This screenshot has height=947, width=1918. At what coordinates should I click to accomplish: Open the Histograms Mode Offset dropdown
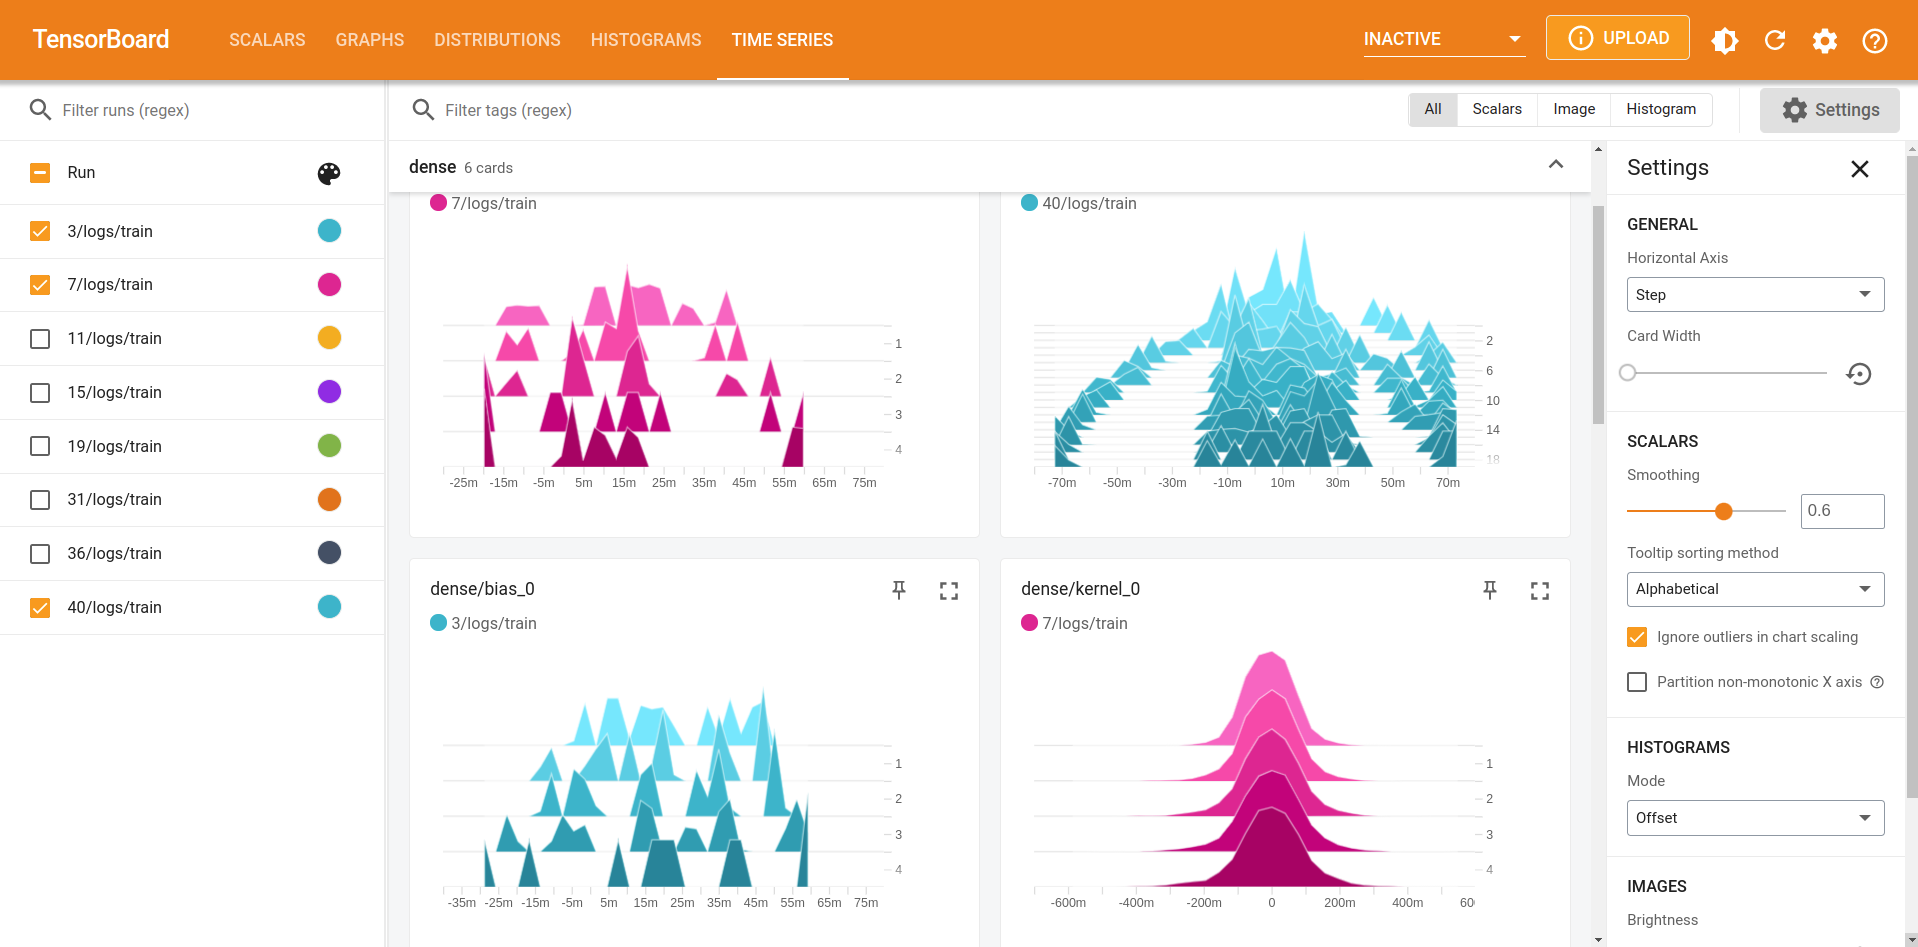coord(1755,818)
